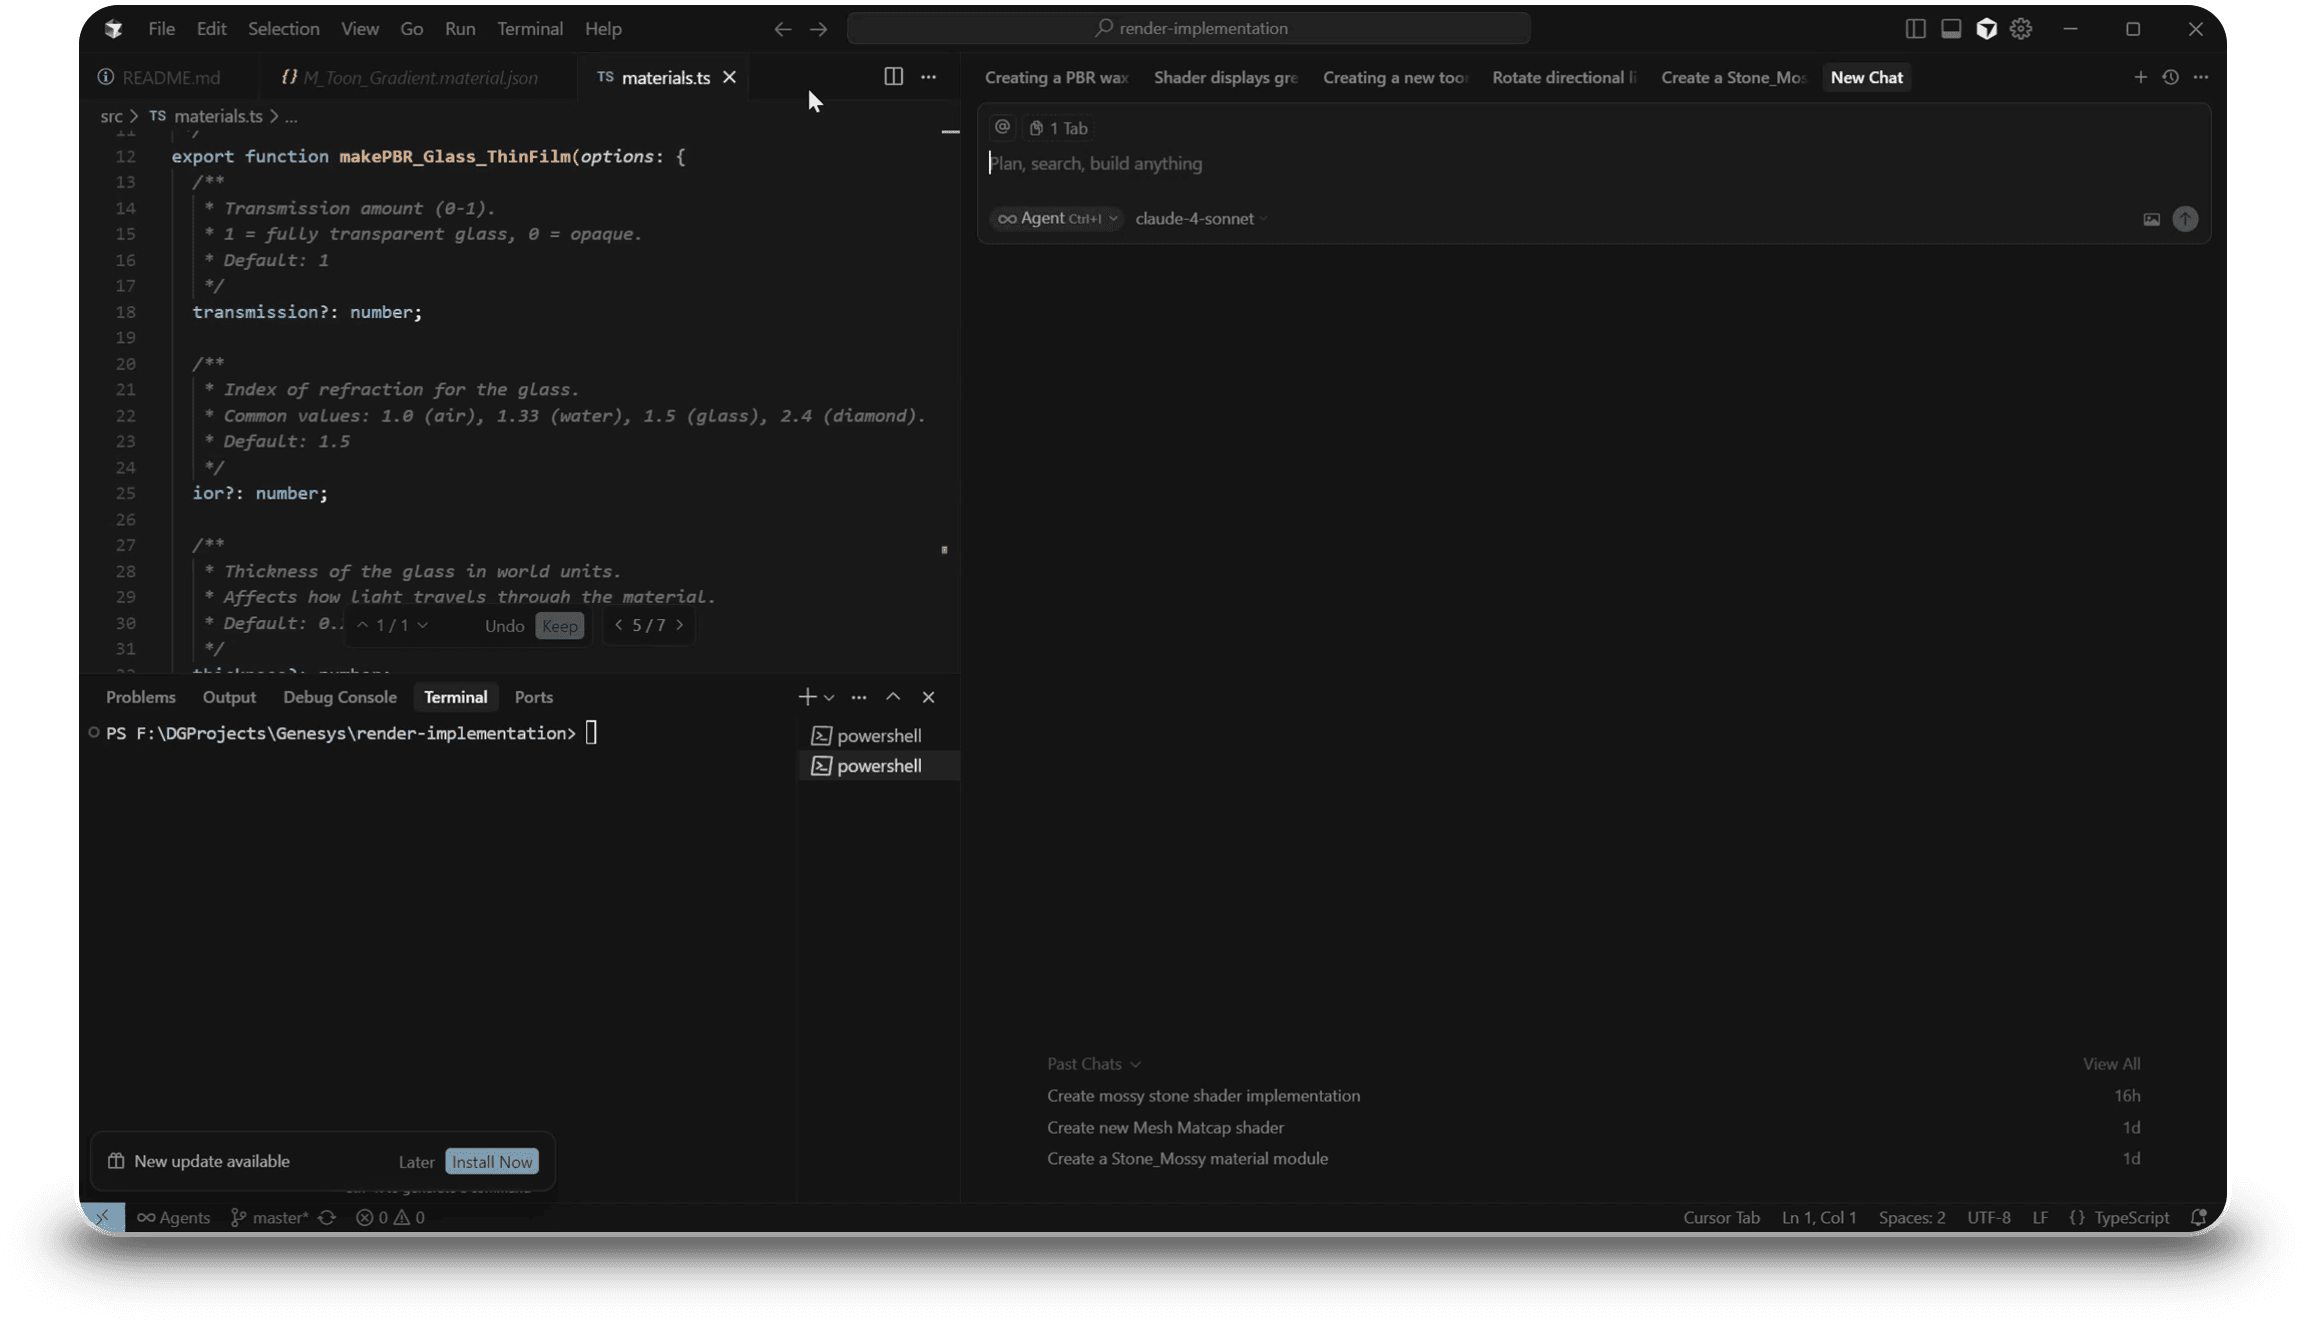The width and height of the screenshot is (2306, 1320).
Task: Submit the chat prompt with the arrow icon
Action: pyautogui.click(x=2185, y=219)
